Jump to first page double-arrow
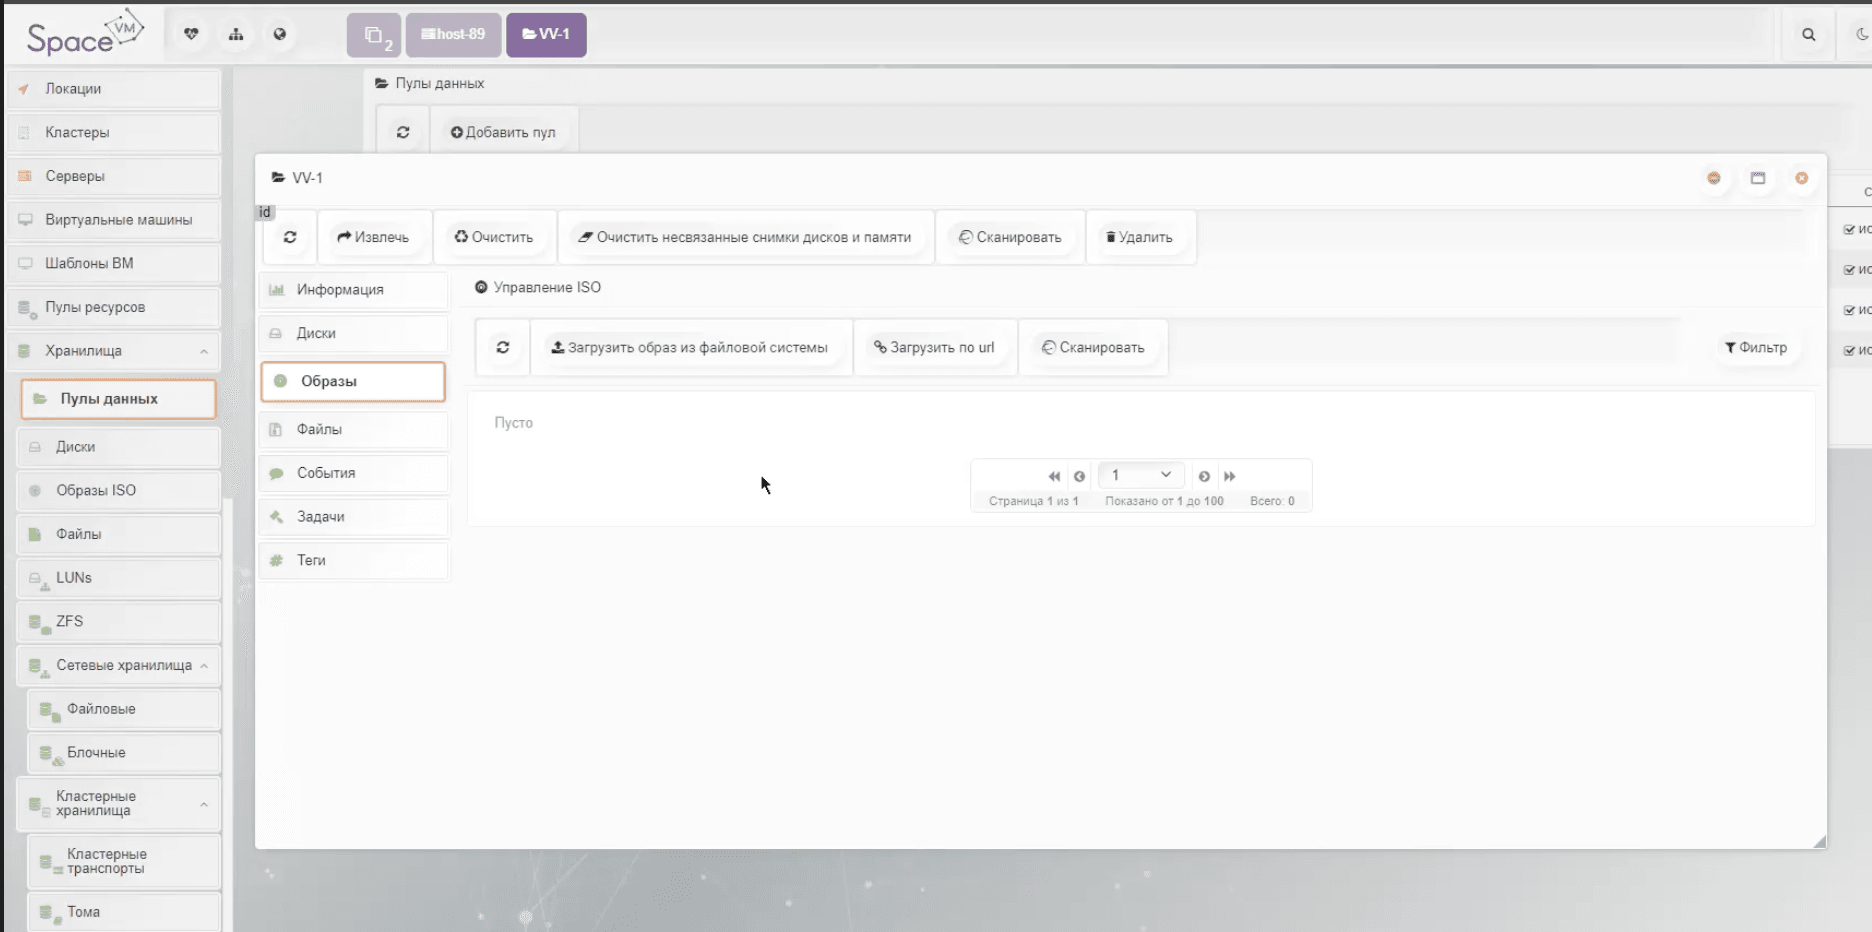 click(1053, 476)
